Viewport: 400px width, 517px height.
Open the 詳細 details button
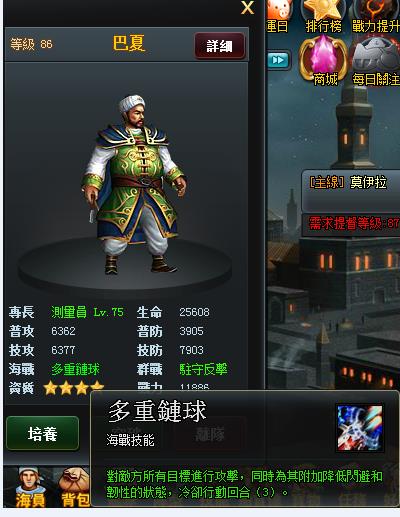(220, 46)
